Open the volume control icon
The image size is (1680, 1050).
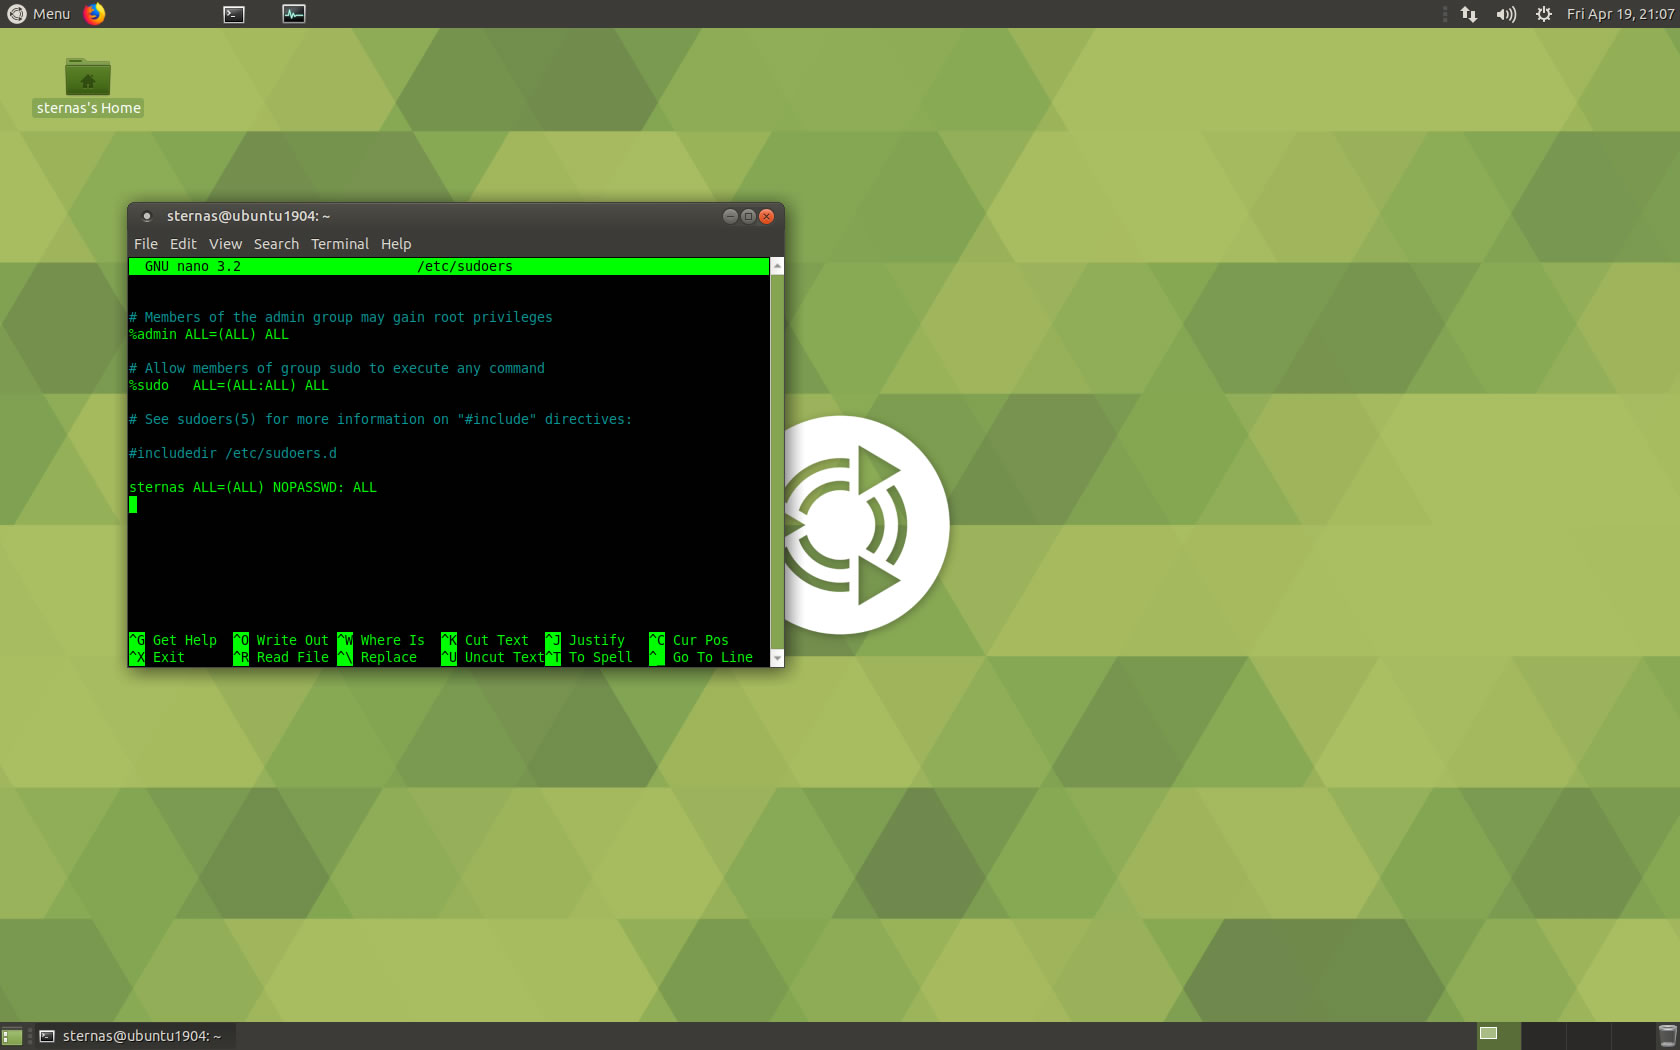pos(1506,14)
